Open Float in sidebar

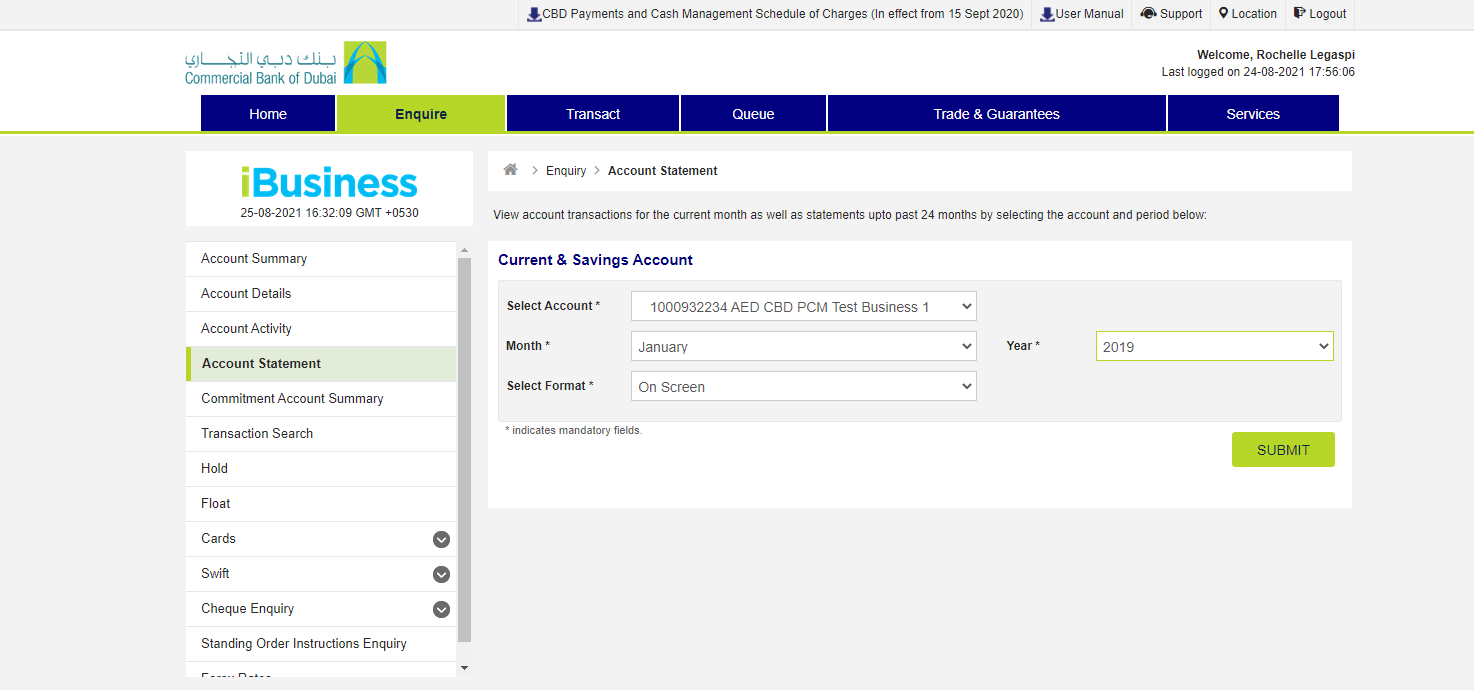[321, 504]
